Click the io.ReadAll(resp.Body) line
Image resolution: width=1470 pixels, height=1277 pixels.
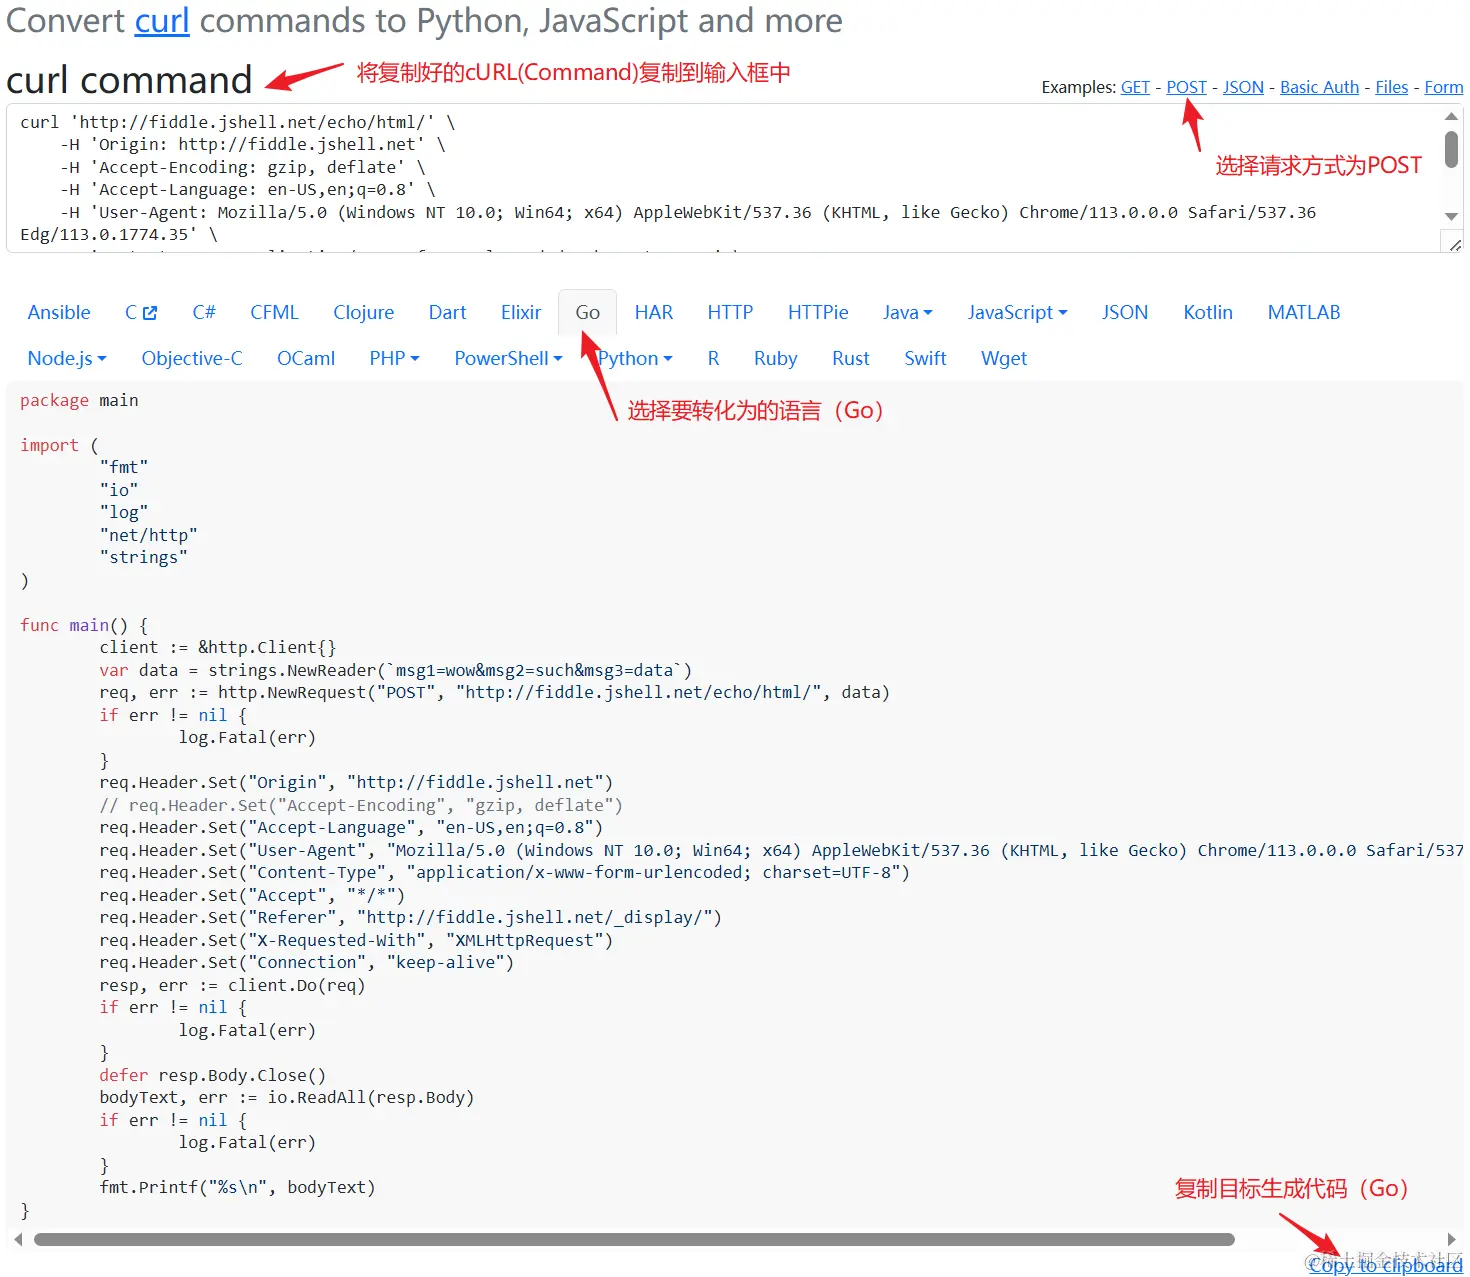pos(287,1098)
